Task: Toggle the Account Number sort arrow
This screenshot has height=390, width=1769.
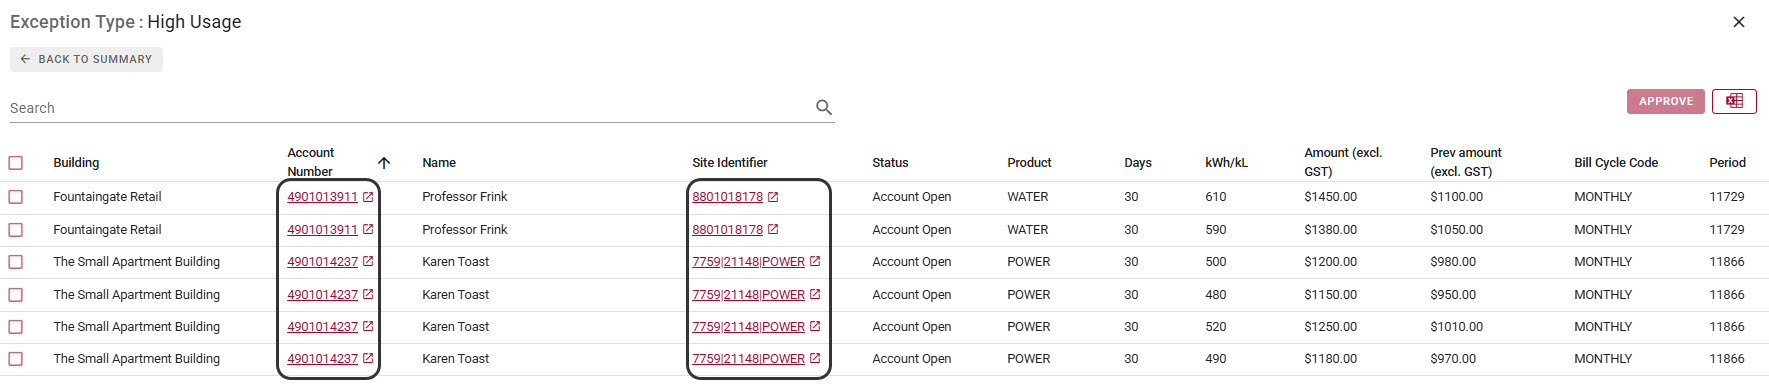Action: point(384,163)
